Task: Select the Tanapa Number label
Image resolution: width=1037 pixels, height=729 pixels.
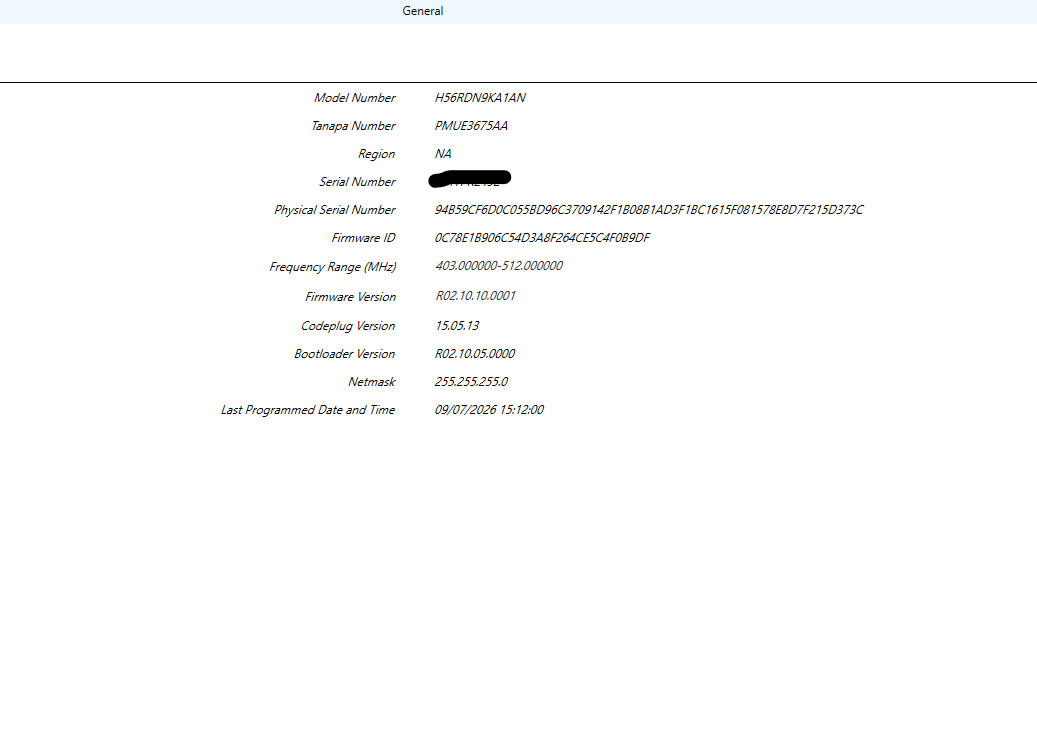Action: tap(353, 126)
